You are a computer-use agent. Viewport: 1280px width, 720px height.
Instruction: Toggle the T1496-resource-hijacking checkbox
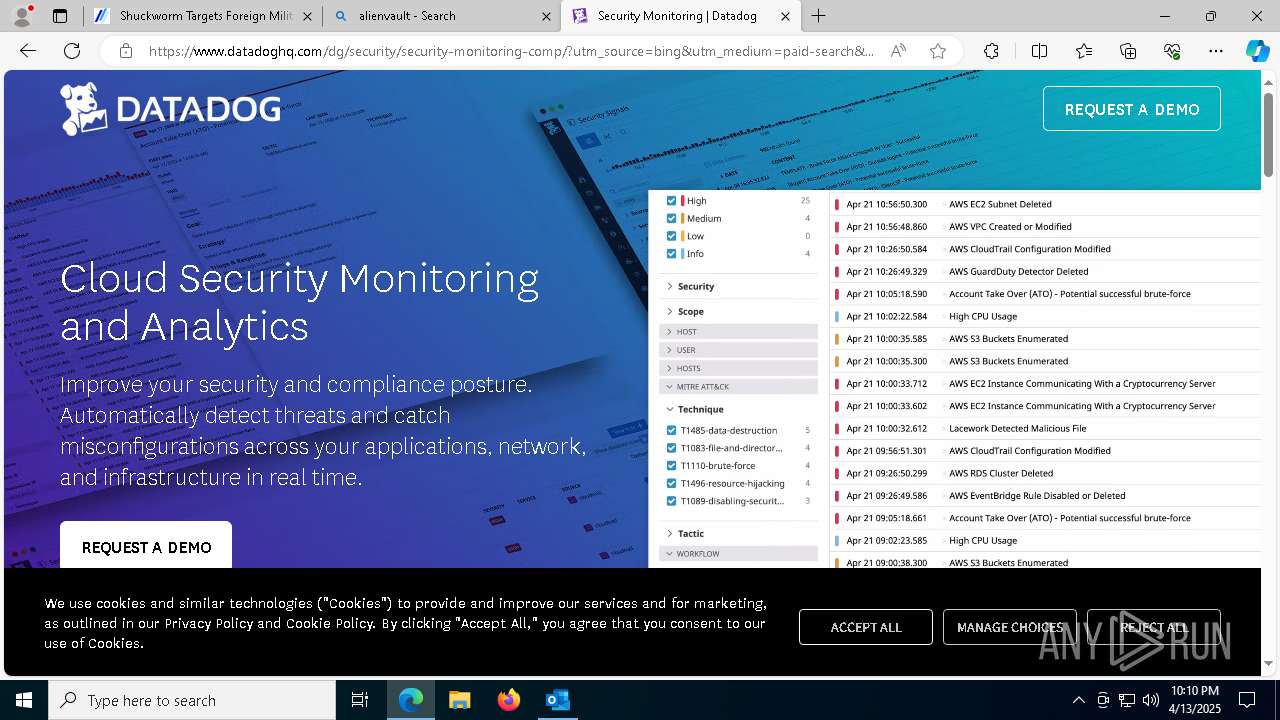pyautogui.click(x=672, y=483)
